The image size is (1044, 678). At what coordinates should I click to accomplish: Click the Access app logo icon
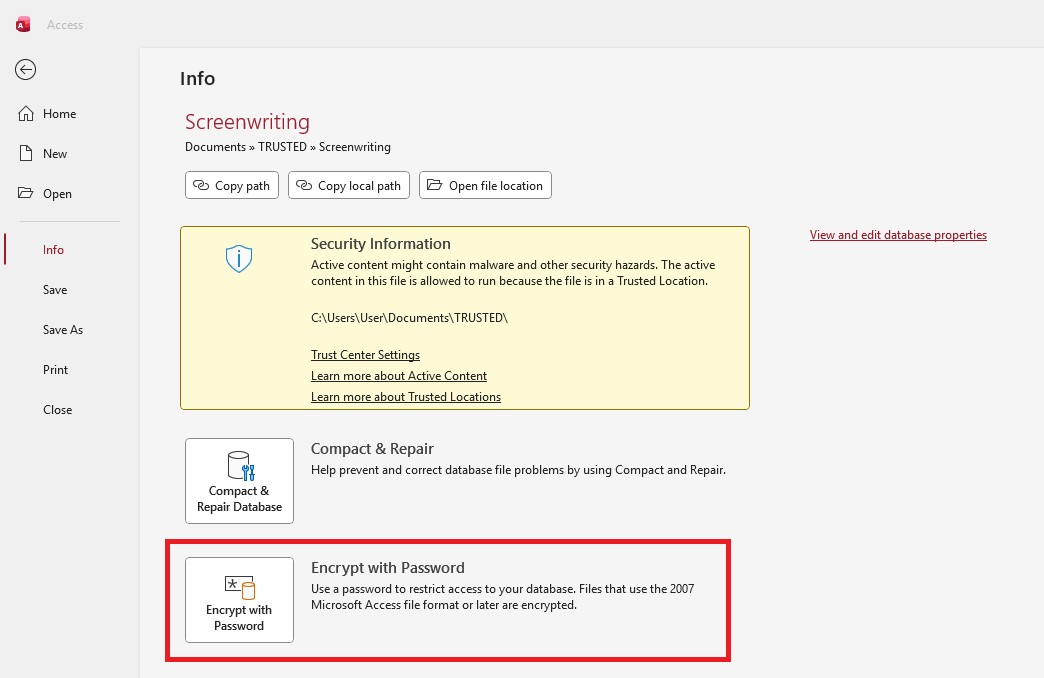point(23,25)
